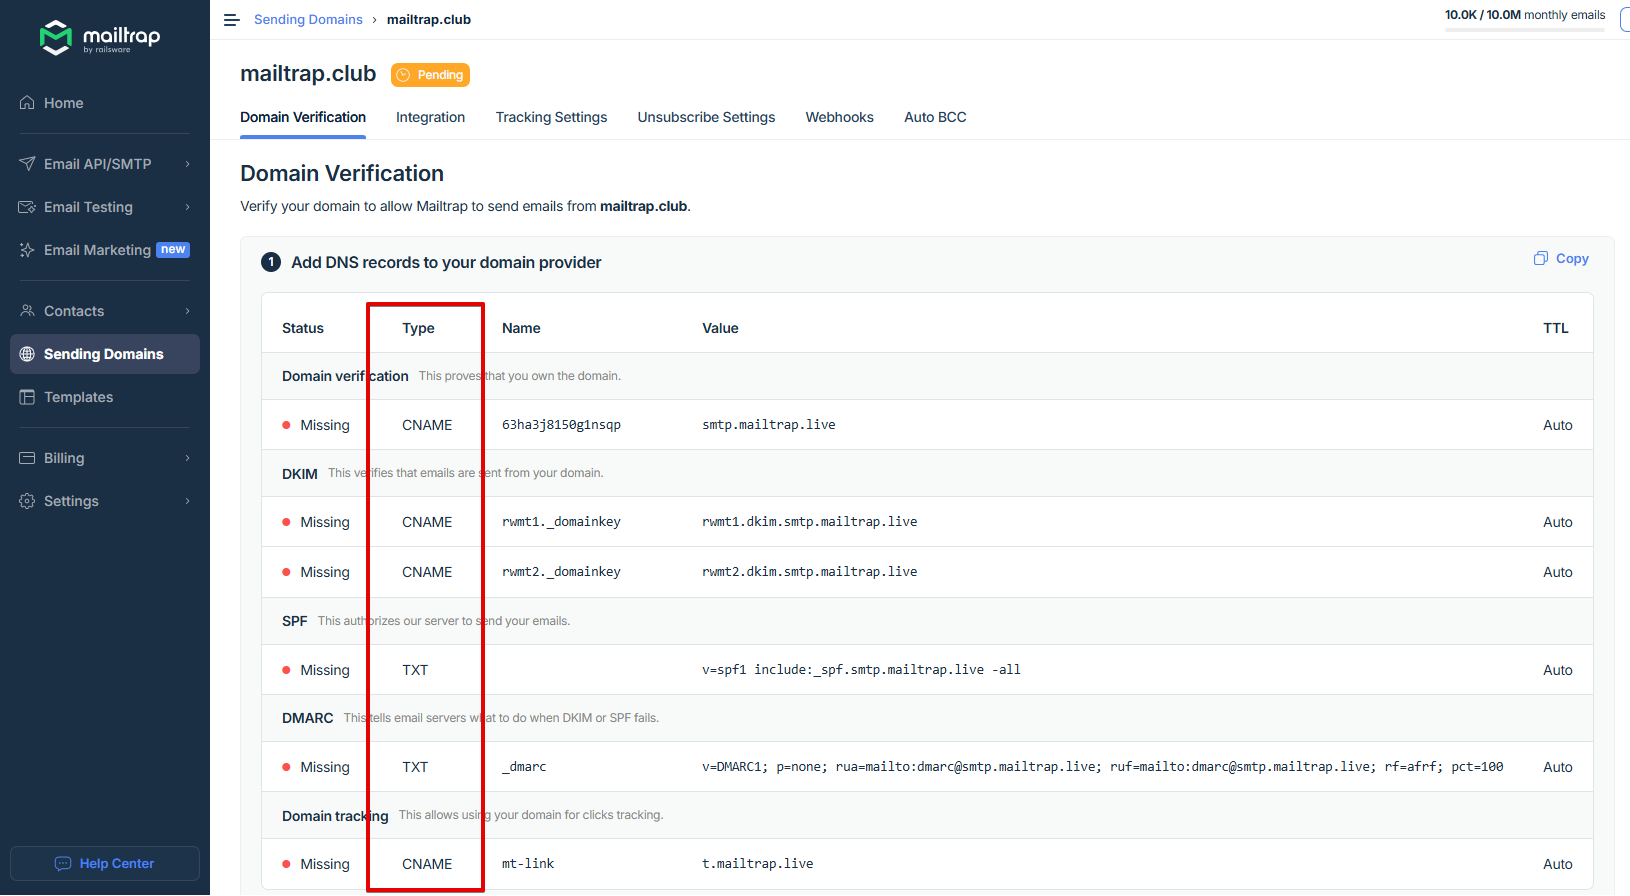1630x896 pixels.
Task: Click the 10.0K / 10.0M monthly emails counter
Action: [1524, 15]
